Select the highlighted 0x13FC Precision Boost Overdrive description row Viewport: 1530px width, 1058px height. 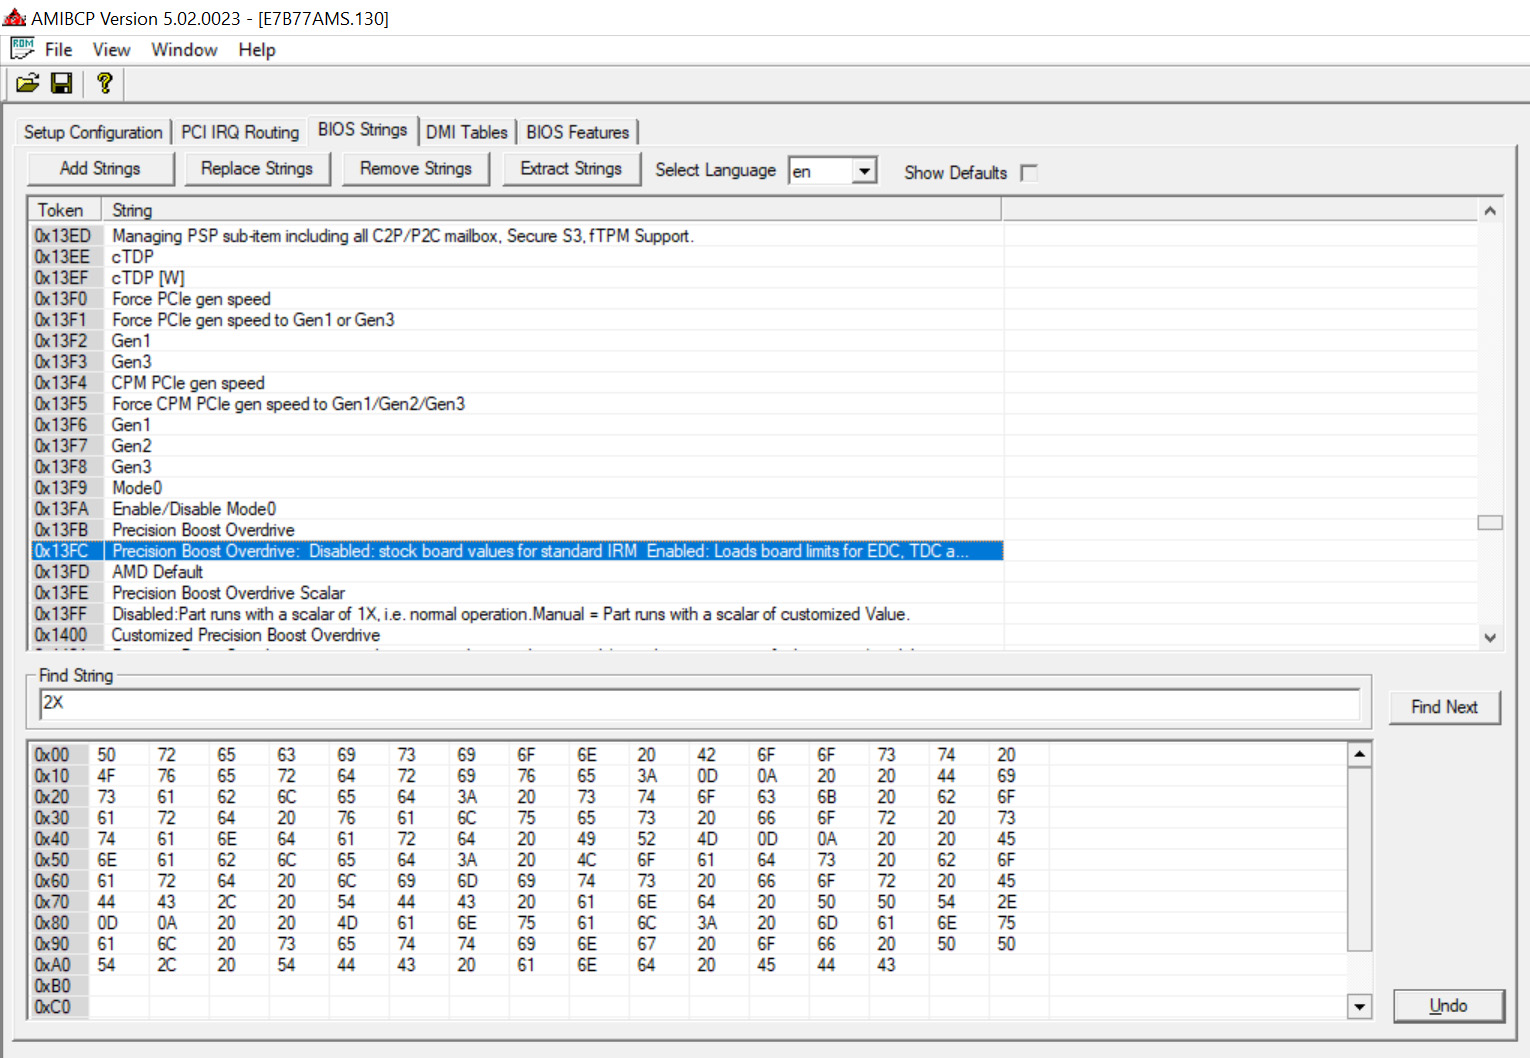pos(517,551)
